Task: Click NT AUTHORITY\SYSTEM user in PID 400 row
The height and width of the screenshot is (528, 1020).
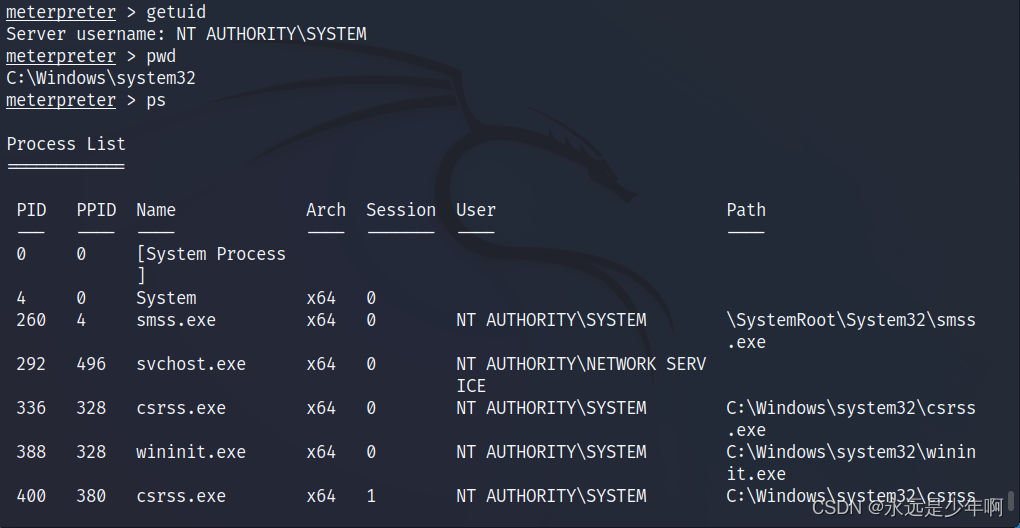Action: tap(551, 496)
